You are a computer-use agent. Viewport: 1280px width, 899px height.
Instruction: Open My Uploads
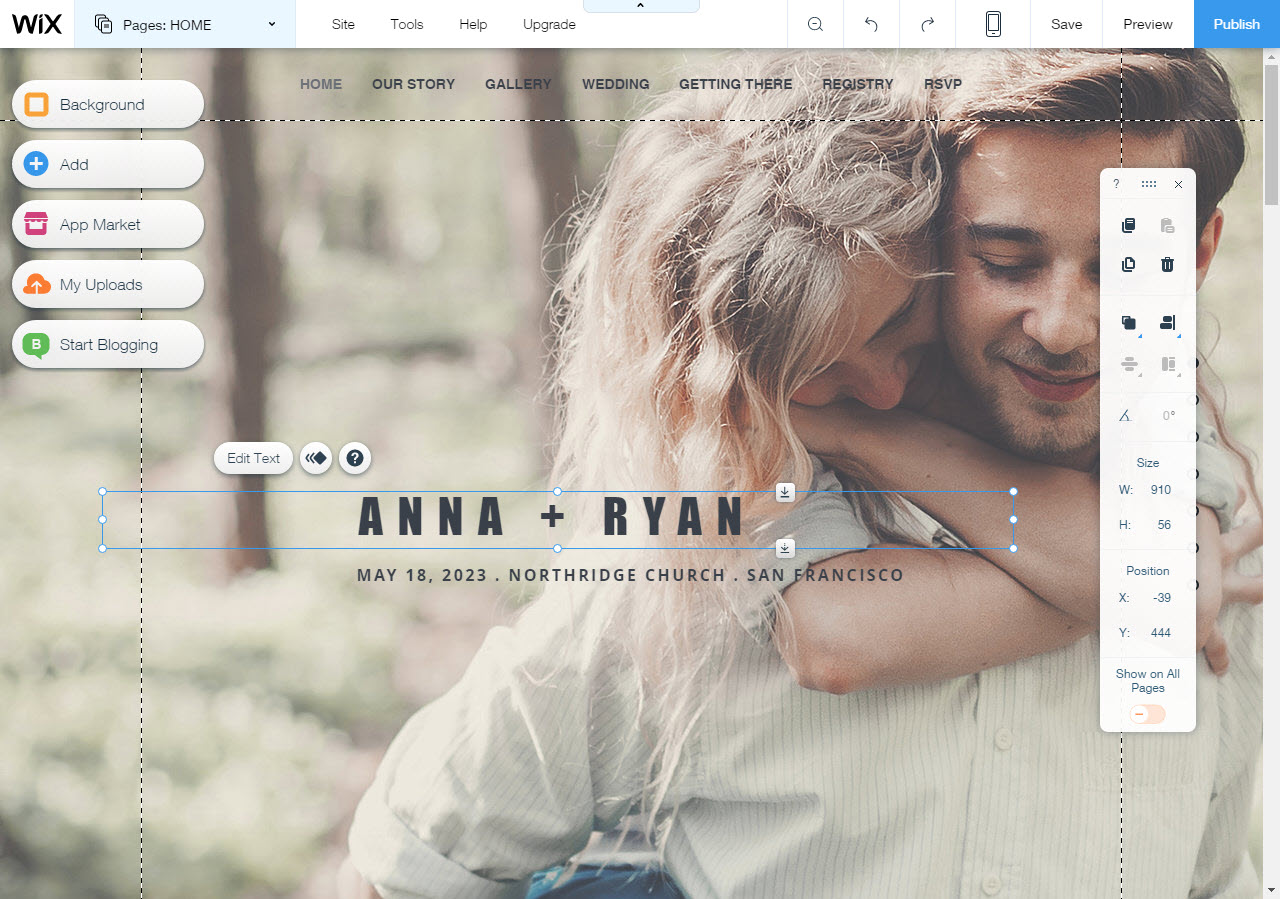[108, 284]
